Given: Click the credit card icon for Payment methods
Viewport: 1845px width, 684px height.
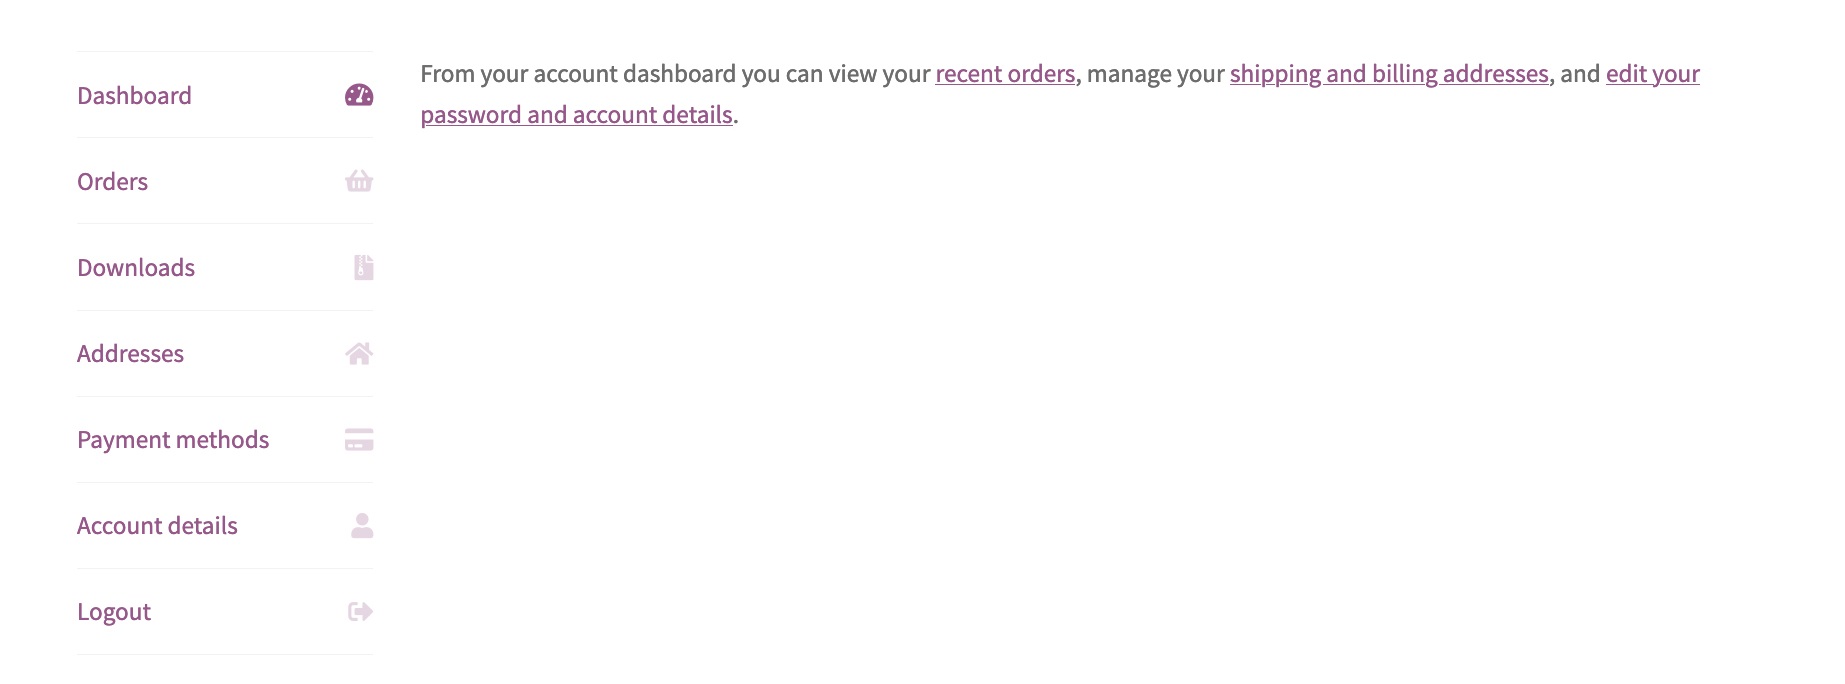Looking at the screenshot, I should tap(359, 439).
